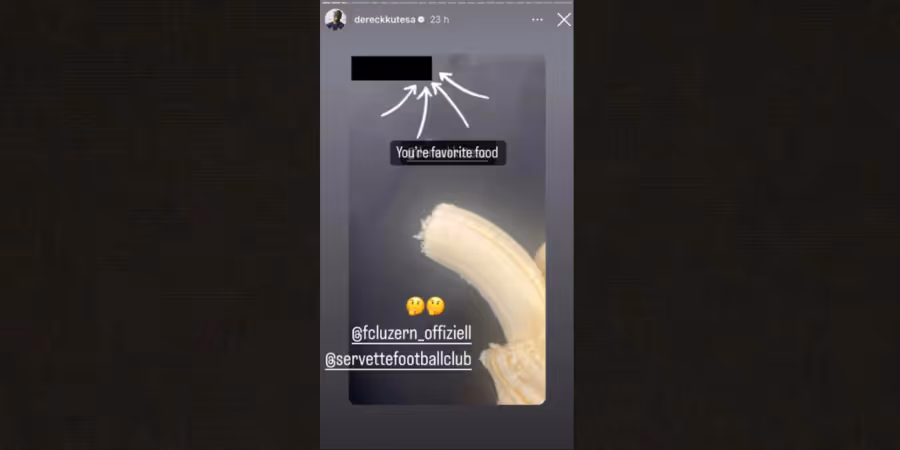900x450 pixels.
Task: Click the dark area right of the story
Action: (737, 225)
